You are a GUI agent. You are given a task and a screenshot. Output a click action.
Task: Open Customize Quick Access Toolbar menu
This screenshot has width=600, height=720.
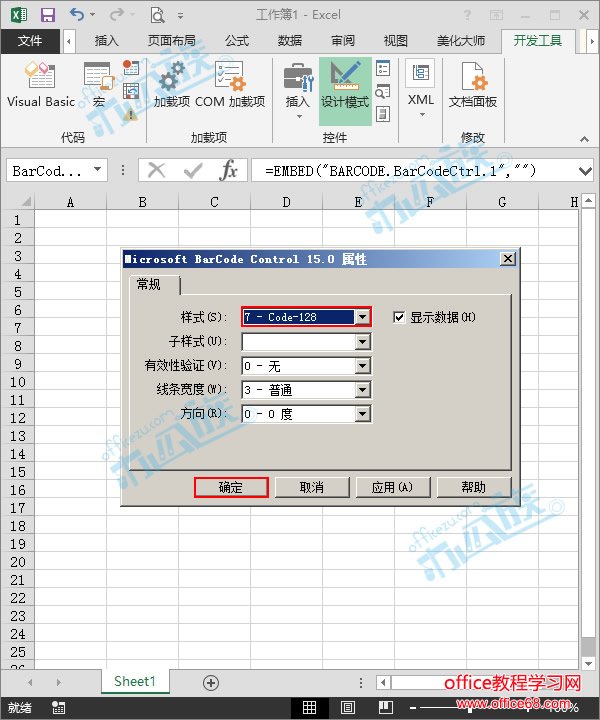tap(180, 16)
